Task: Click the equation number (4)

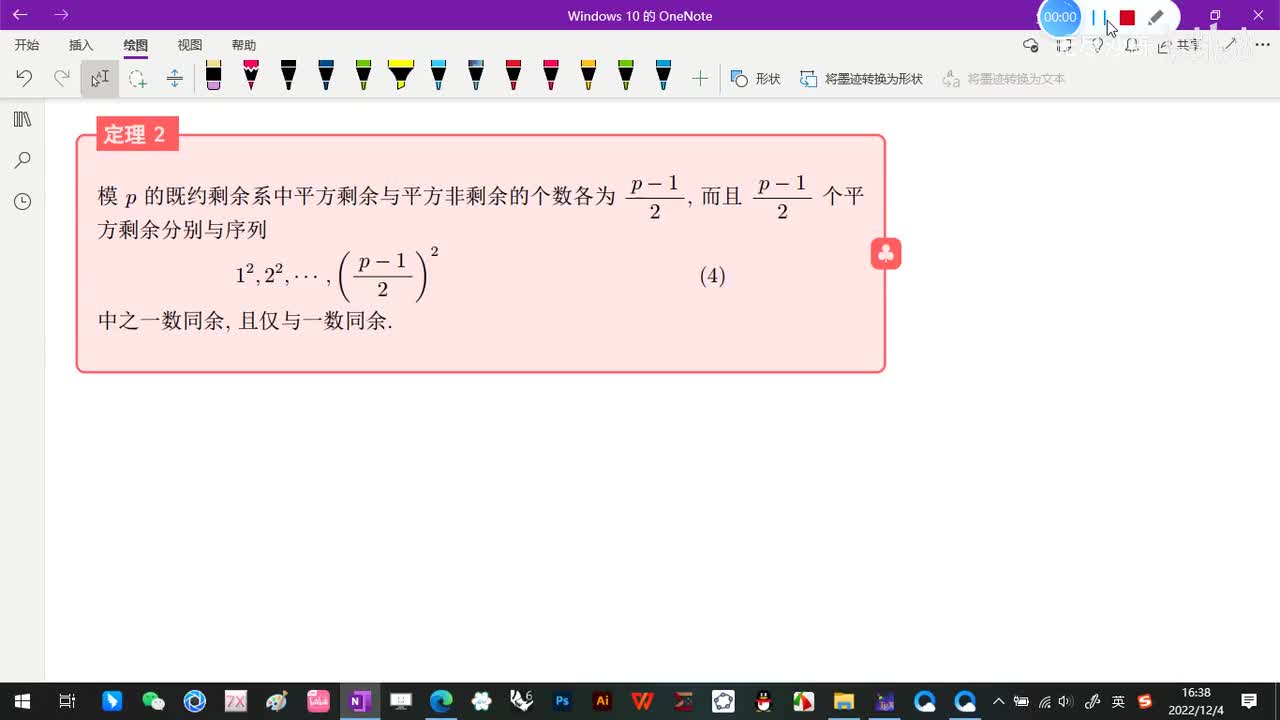Action: click(712, 276)
